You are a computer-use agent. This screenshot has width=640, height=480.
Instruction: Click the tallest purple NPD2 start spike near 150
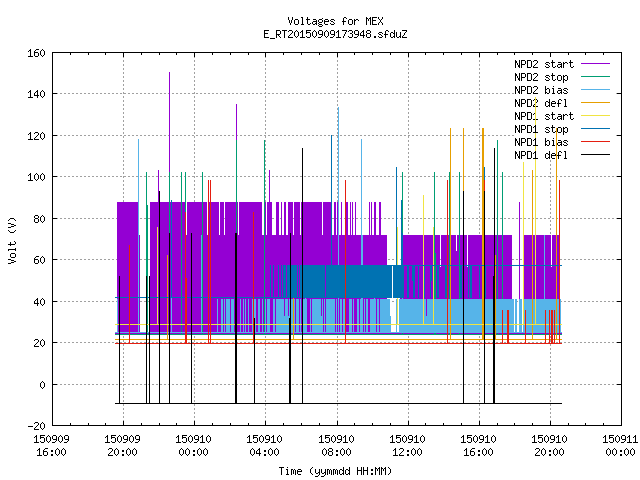pos(169,122)
